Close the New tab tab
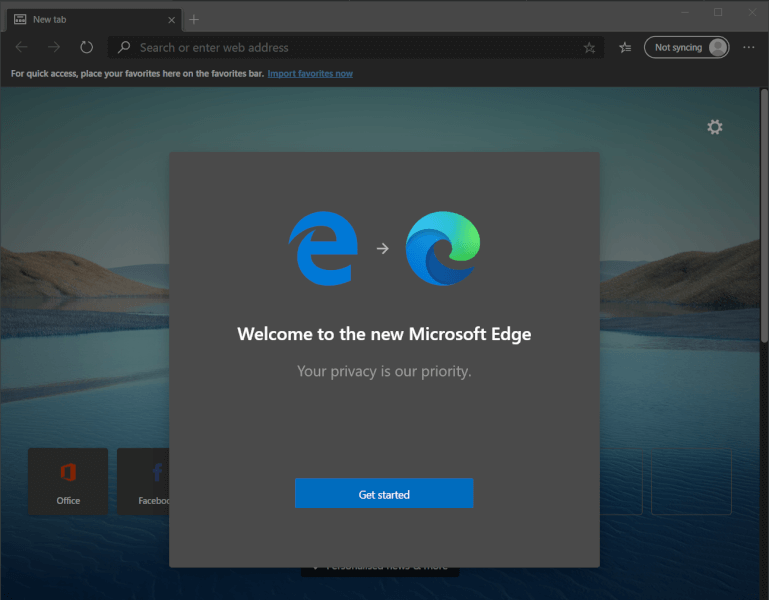This screenshot has height=600, width=769. pos(171,20)
